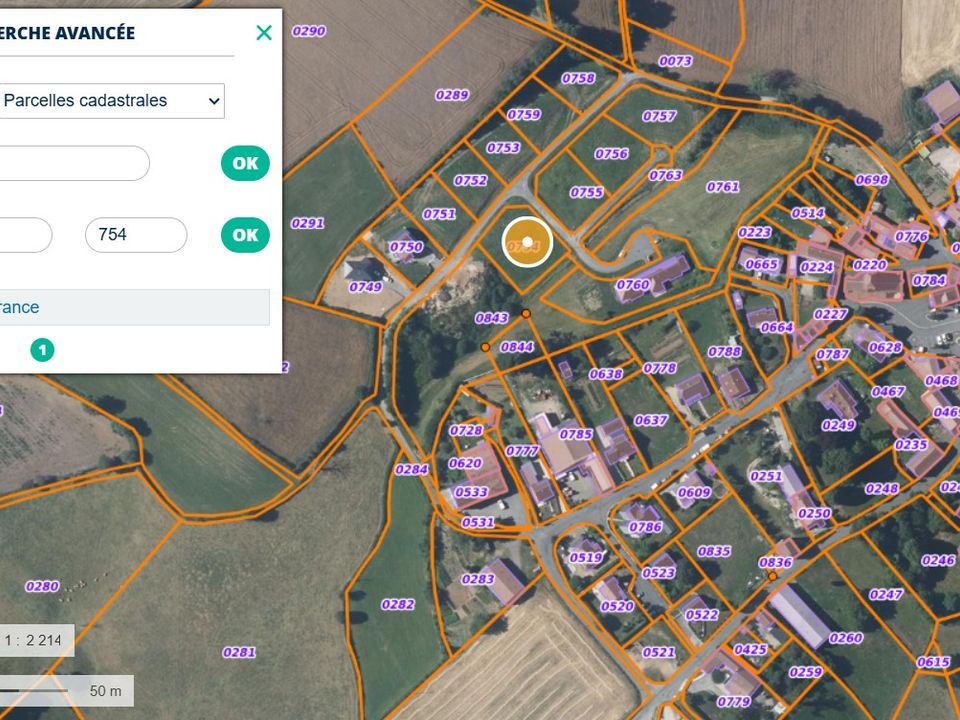Select parcel label 0788

pos(724,351)
